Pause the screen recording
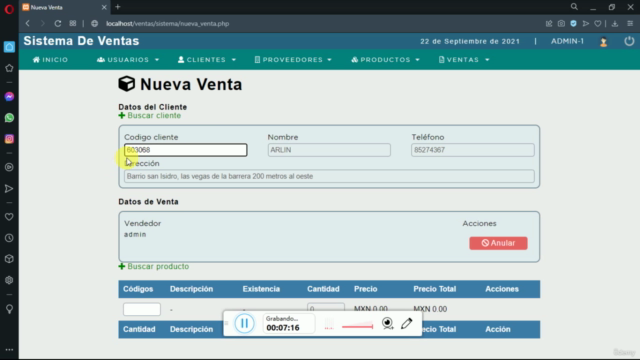The width and height of the screenshot is (640, 360). [x=244, y=323]
